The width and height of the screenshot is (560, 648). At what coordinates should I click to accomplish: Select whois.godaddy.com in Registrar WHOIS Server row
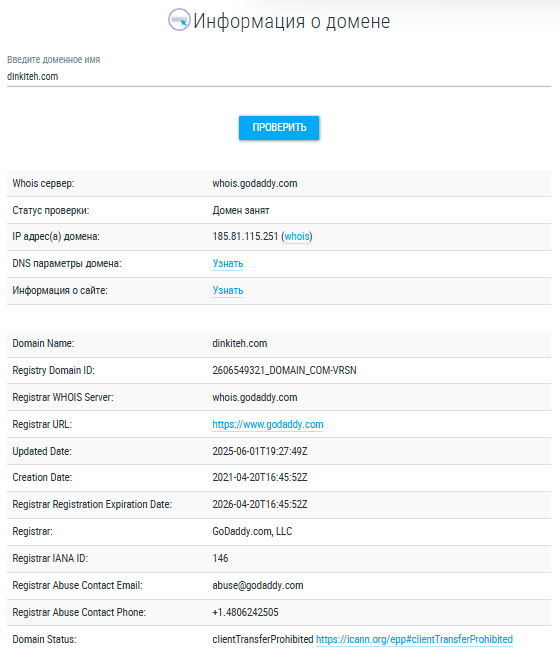point(255,398)
